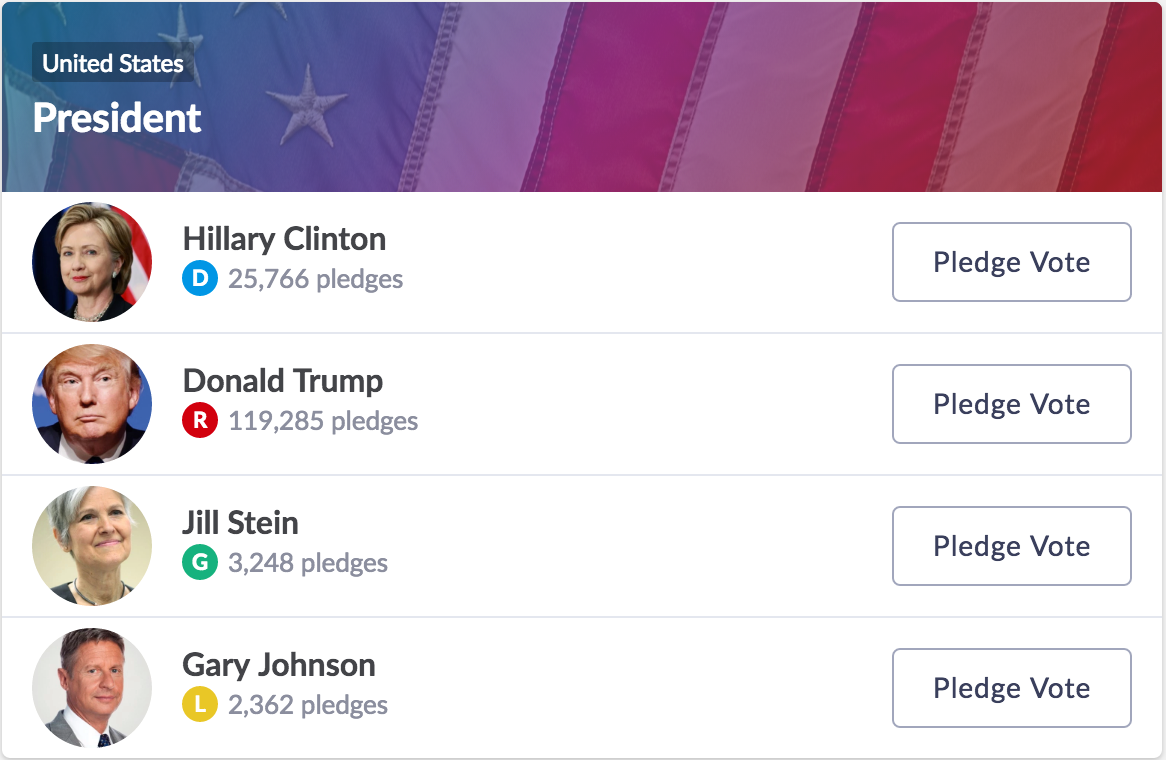Click the Libertarian party L badge icon
Screen dimensions: 1166x760
point(200,705)
